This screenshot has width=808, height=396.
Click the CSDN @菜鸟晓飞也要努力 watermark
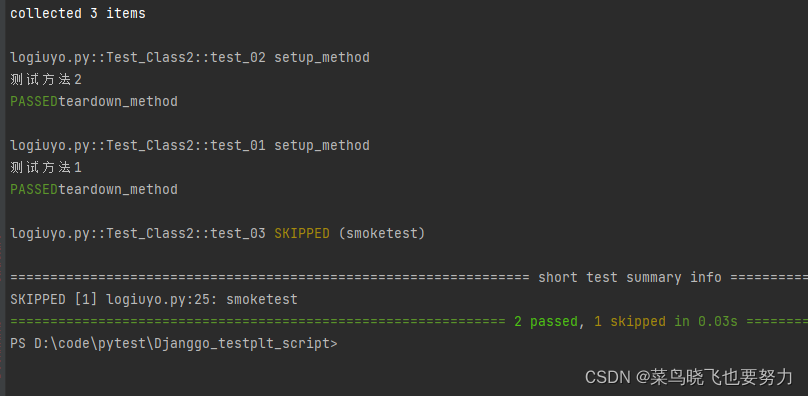click(688, 377)
